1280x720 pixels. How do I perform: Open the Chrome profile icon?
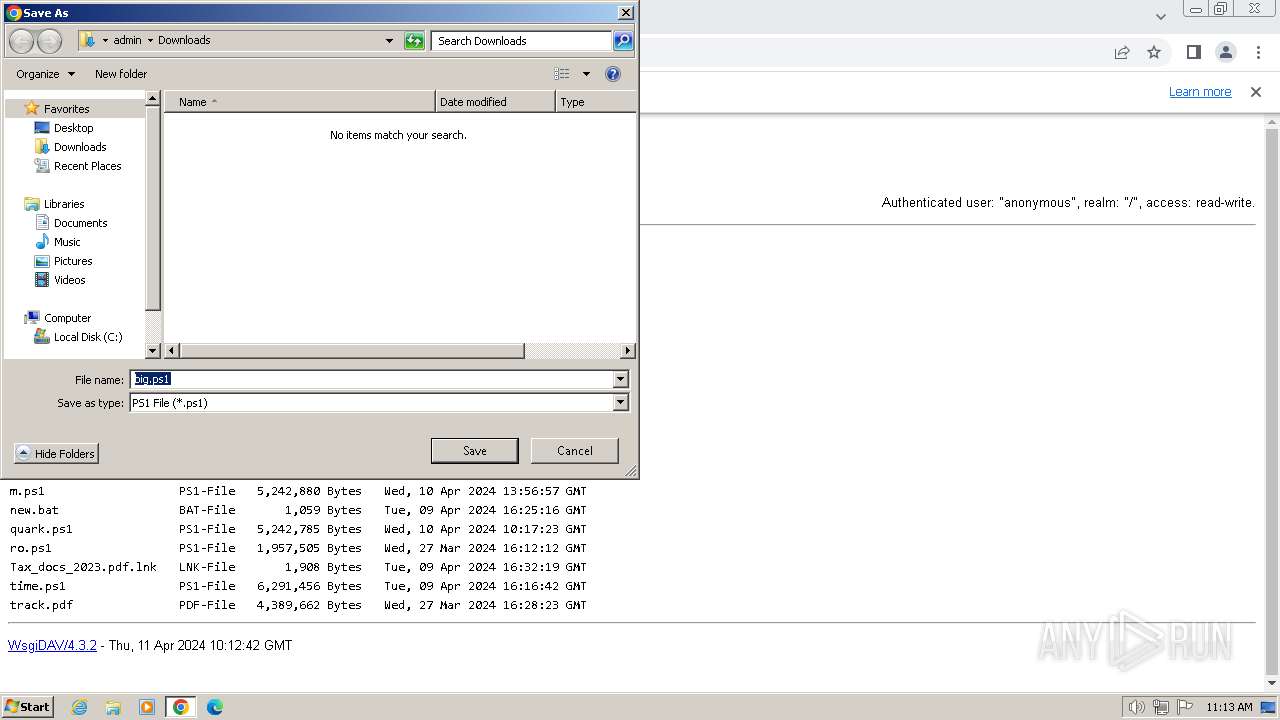(1226, 52)
